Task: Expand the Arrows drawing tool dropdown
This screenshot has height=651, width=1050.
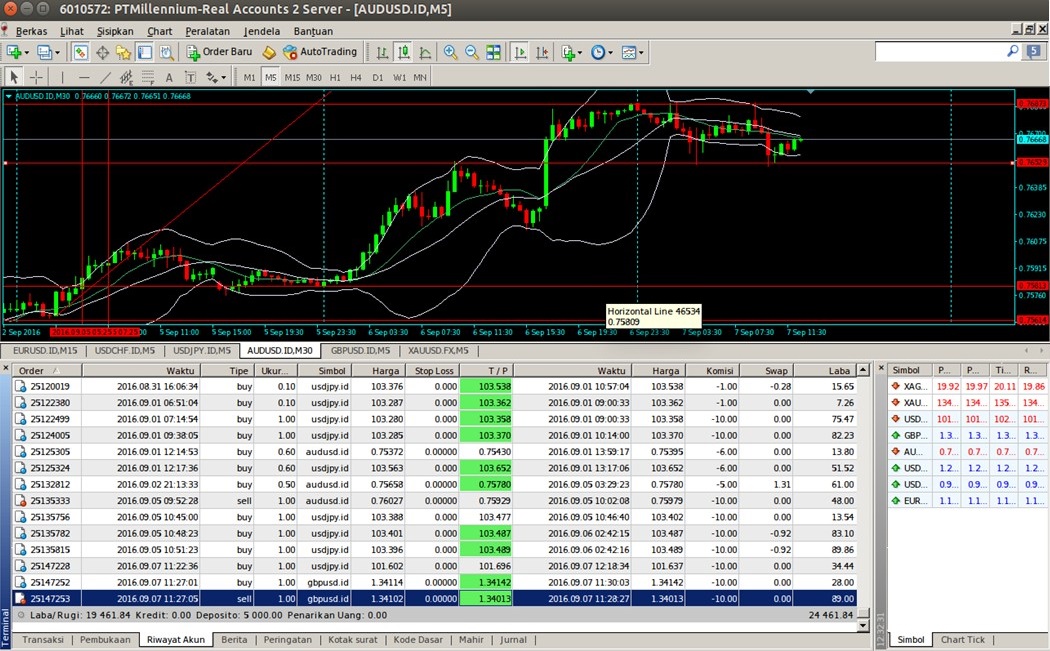Action: point(224,78)
